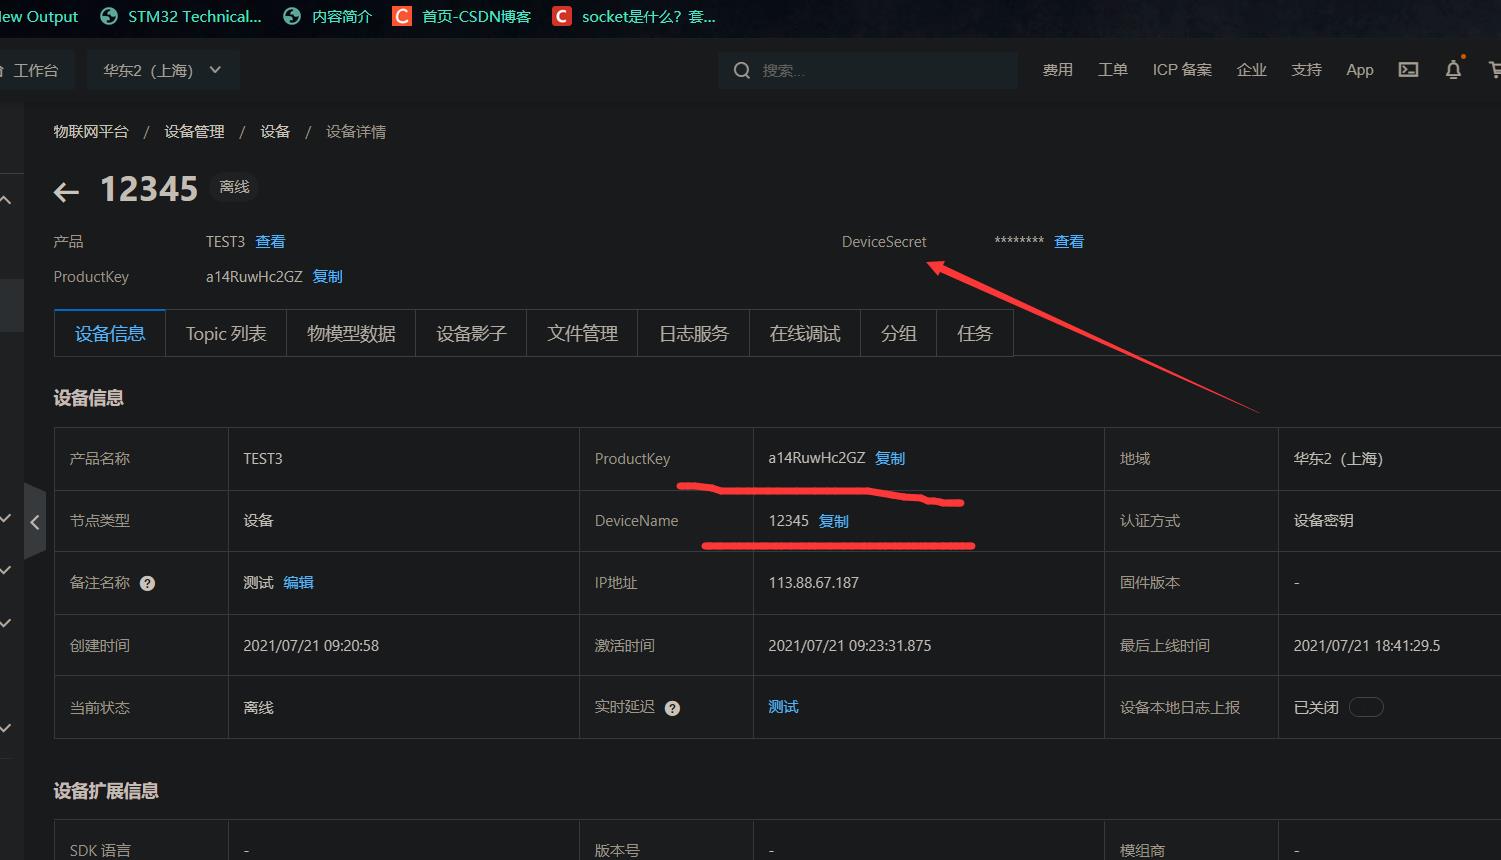This screenshot has width=1501, height=860.
Task: Open the 分组 tab
Action: 899,333
